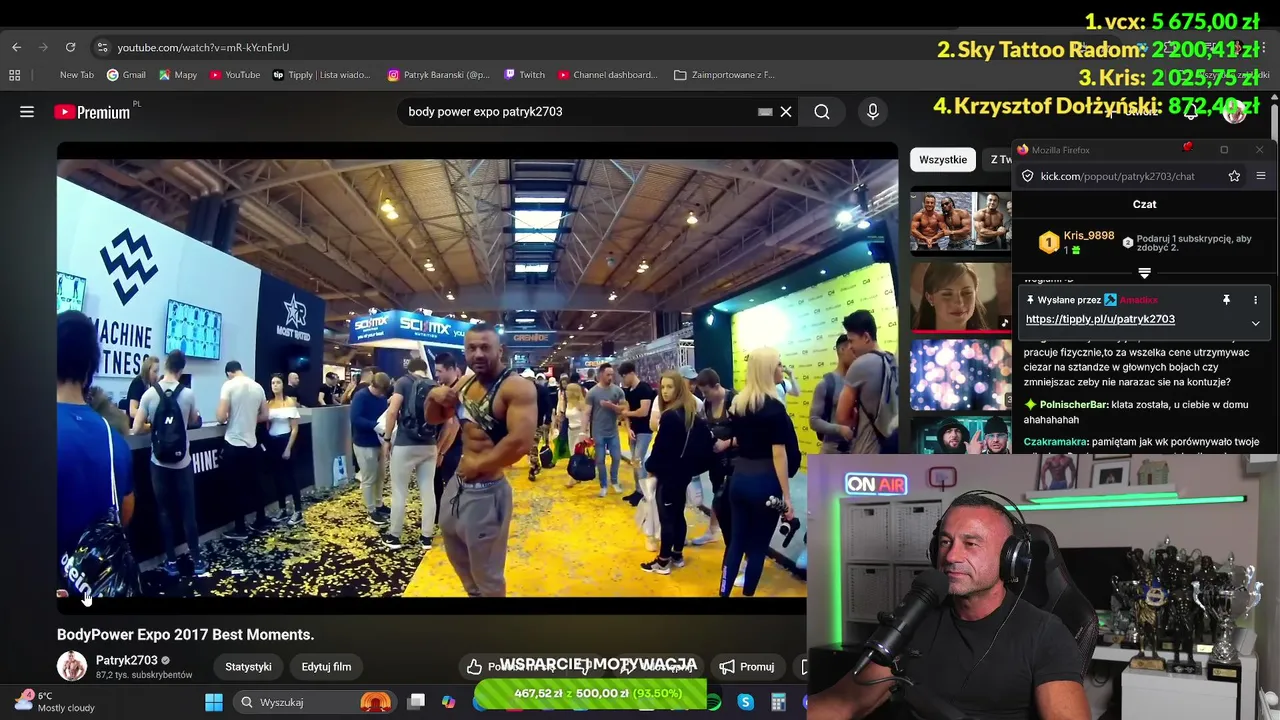Click the kick.com popout chat URL
Viewport: 1280px width, 720px height.
(1117, 176)
